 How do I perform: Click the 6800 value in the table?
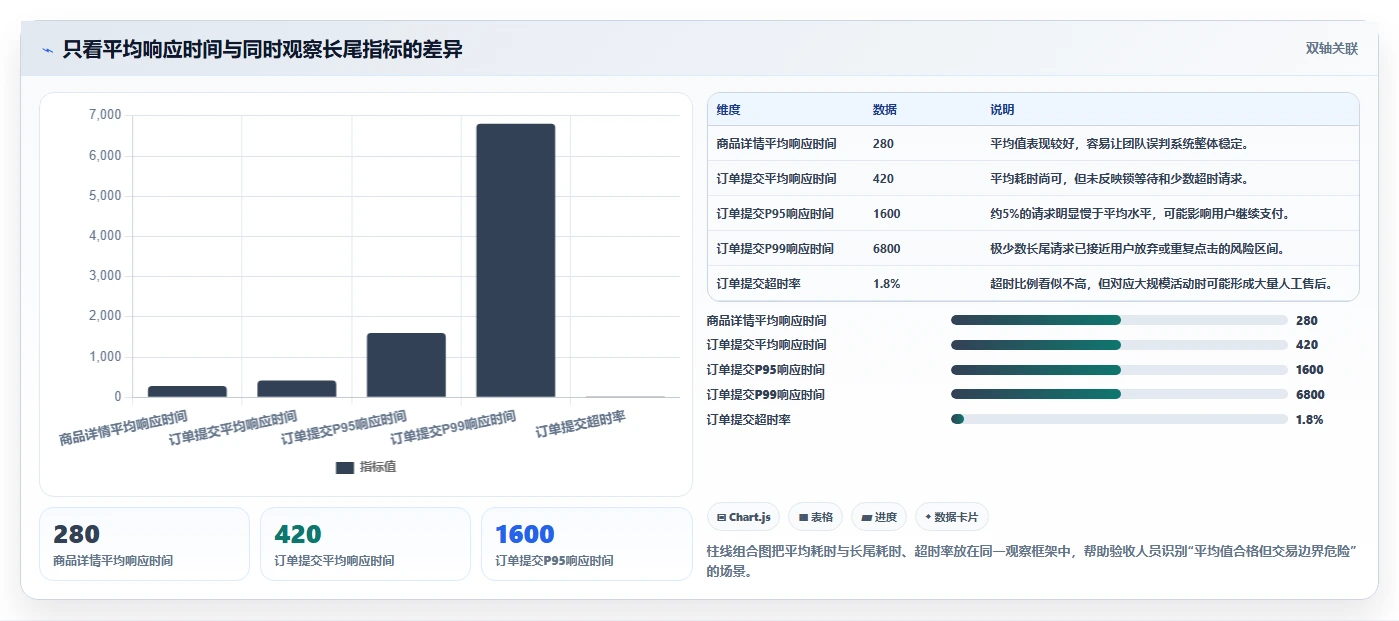coord(887,249)
